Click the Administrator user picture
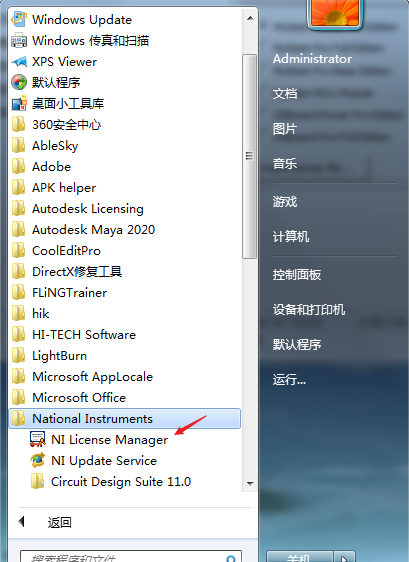Screen dimensions: 409x562 [335, 14]
